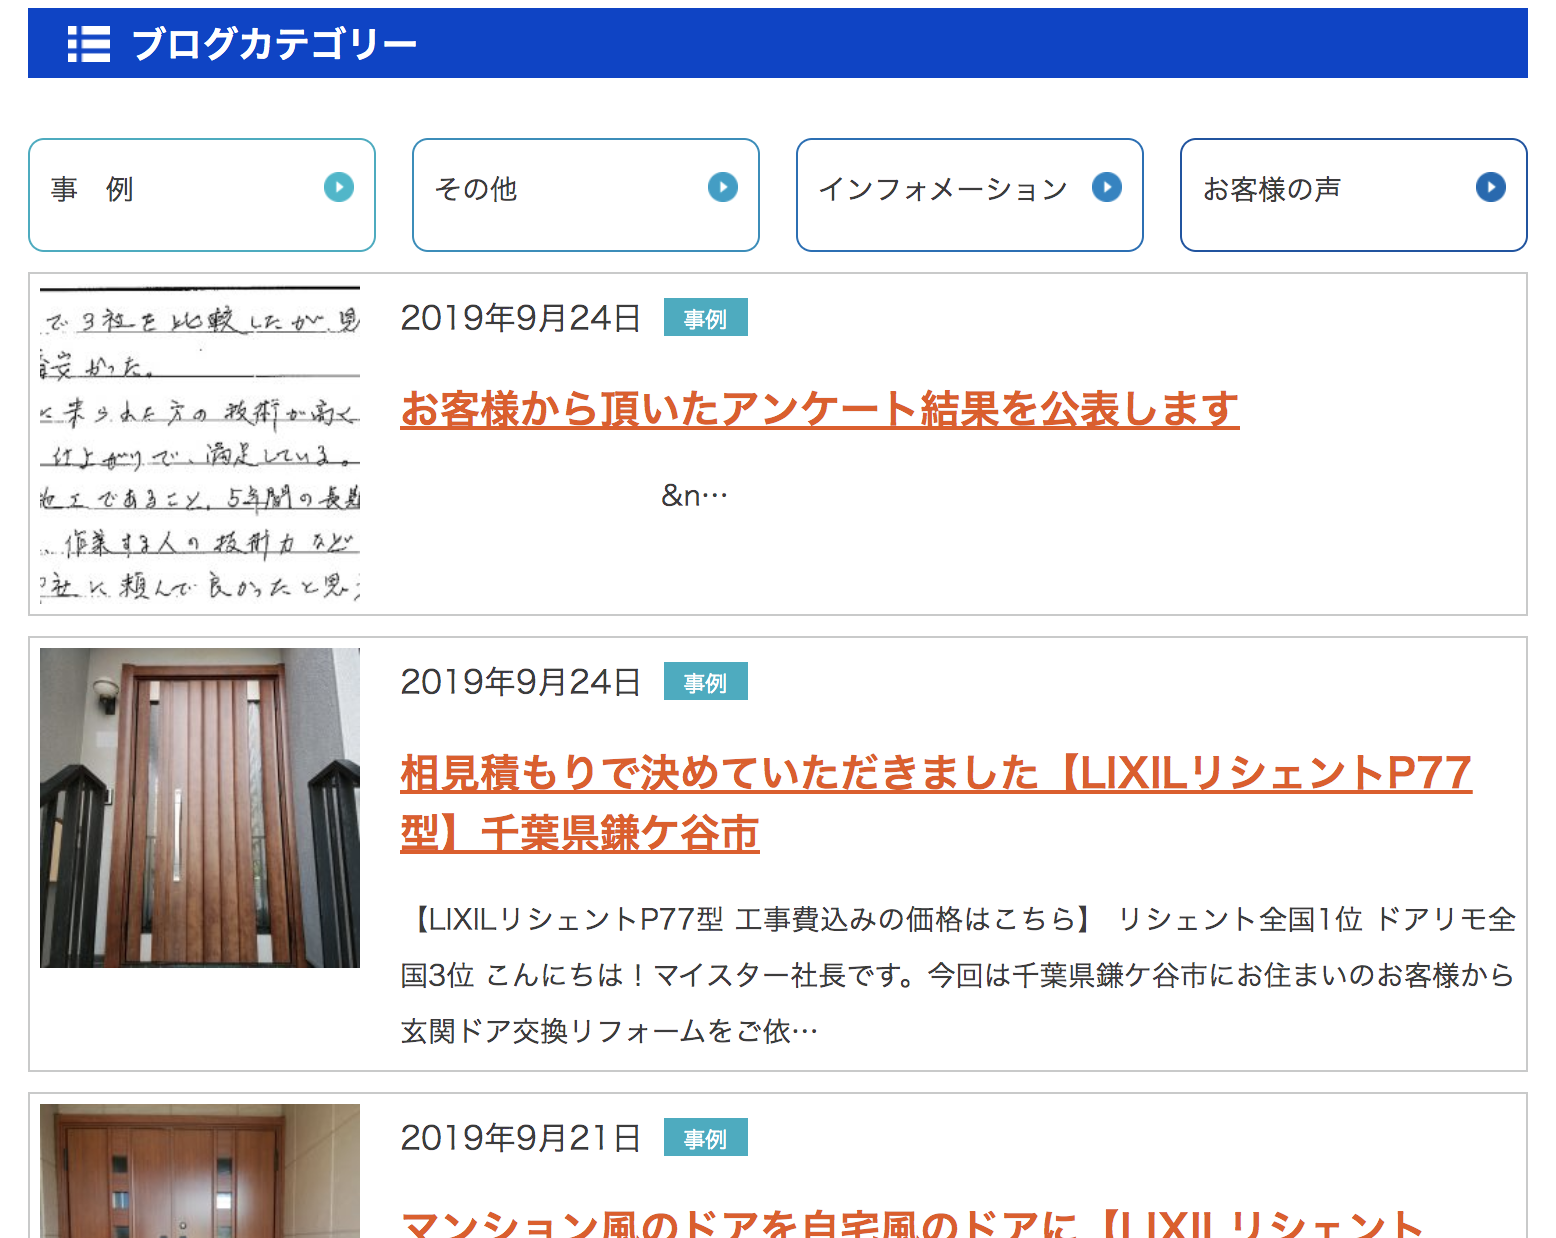The image size is (1556, 1238).
Task: Click the 2019年9月24日 date on the P77型 post
Action: coord(521,682)
